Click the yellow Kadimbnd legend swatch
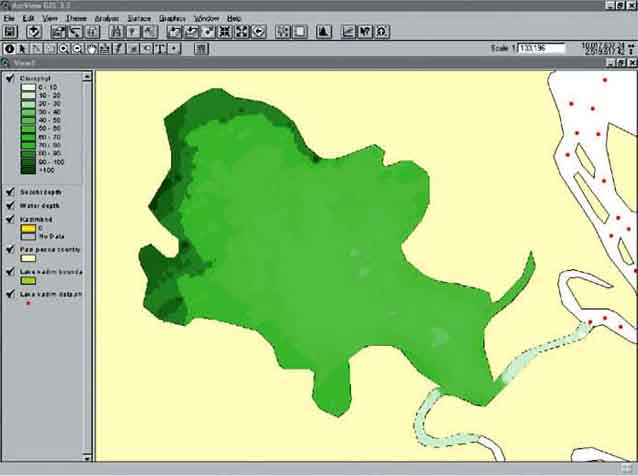 28,227
